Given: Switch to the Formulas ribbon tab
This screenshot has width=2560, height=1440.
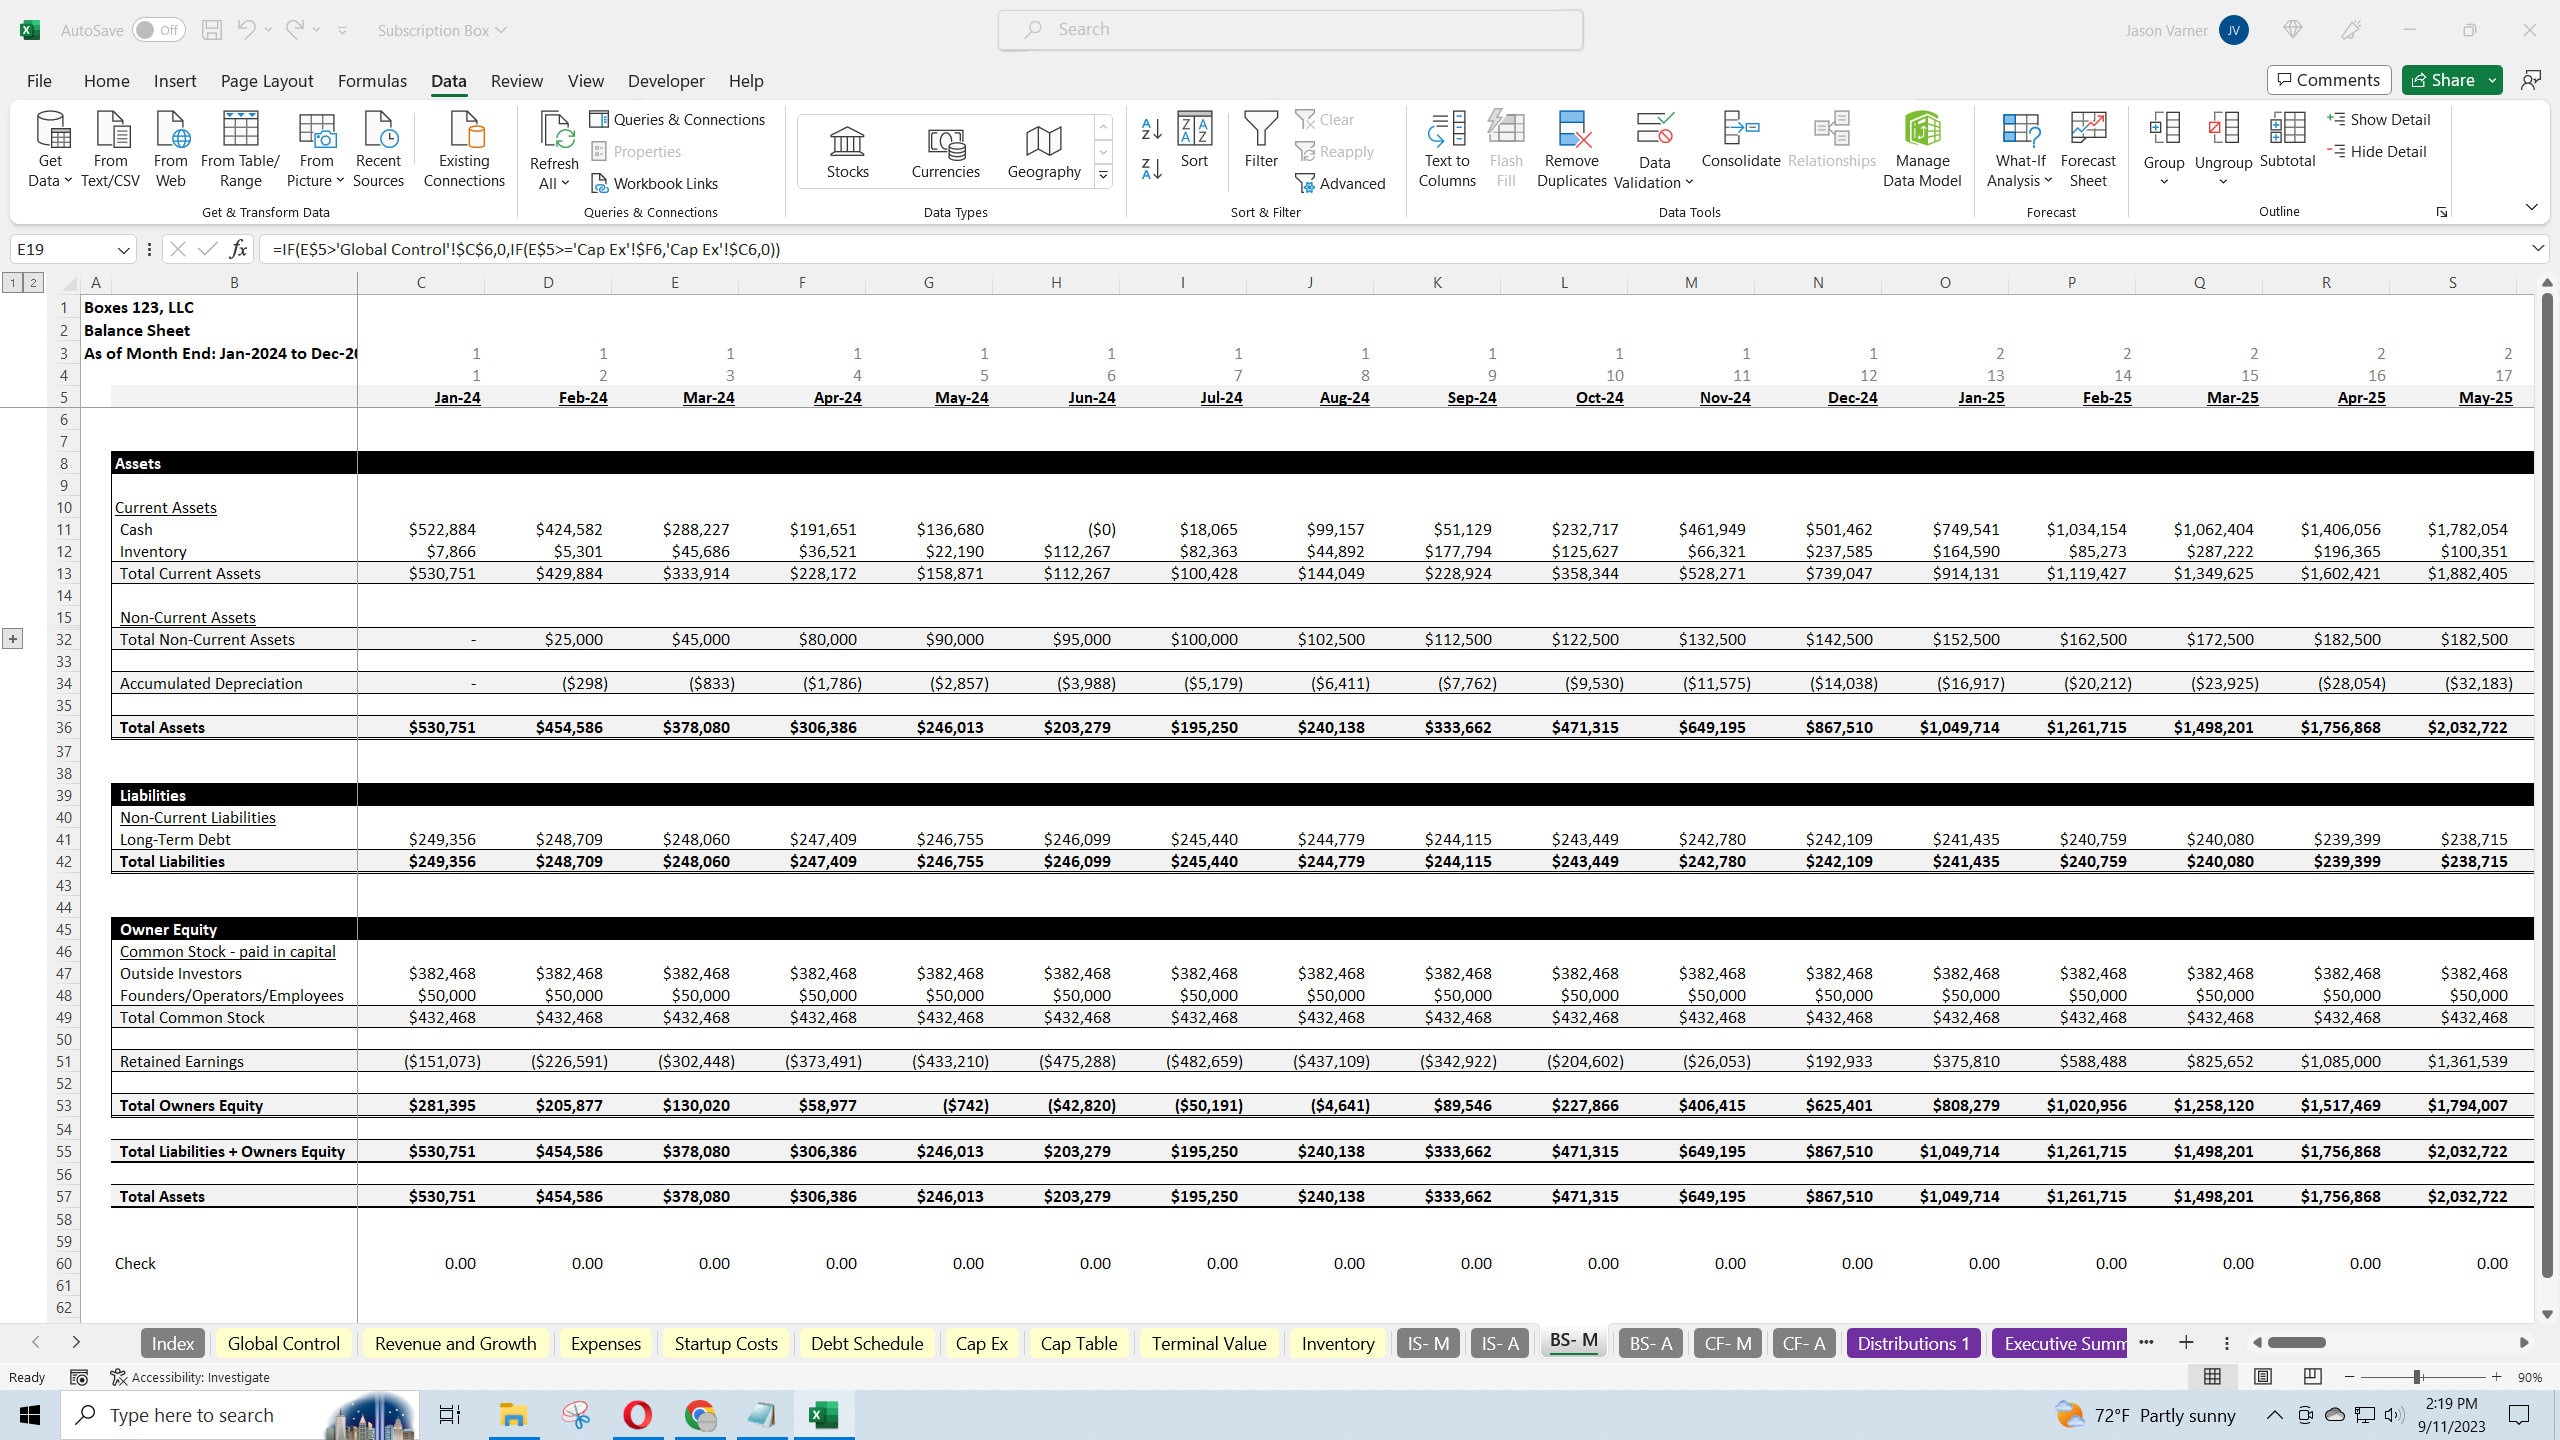Looking at the screenshot, I should [371, 80].
